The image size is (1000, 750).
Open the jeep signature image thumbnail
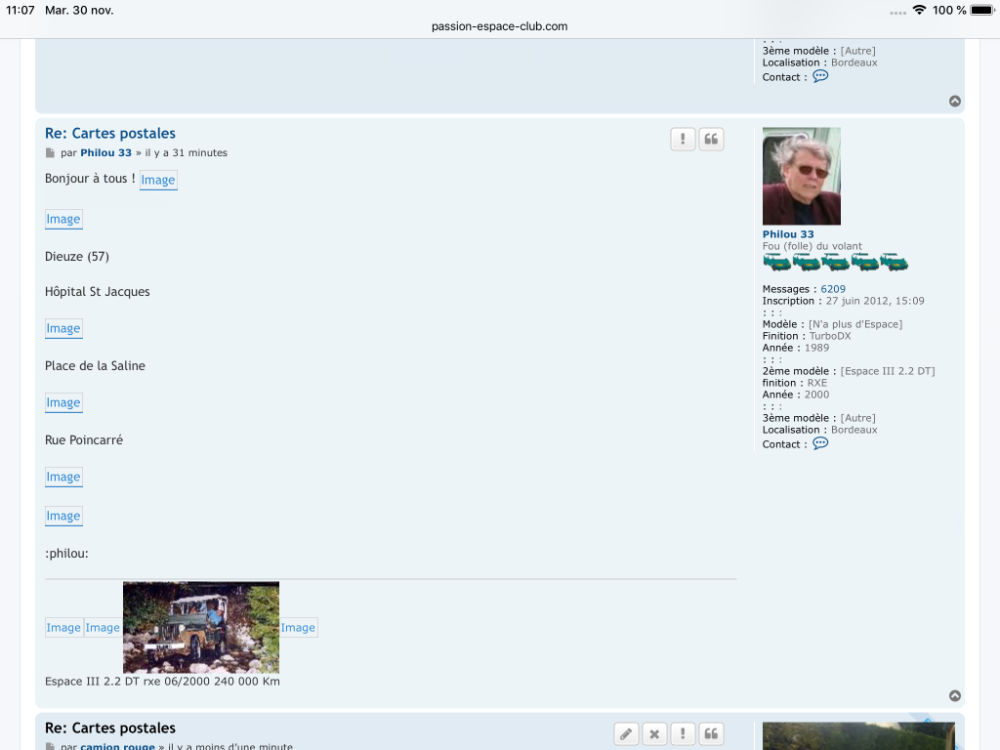click(201, 627)
